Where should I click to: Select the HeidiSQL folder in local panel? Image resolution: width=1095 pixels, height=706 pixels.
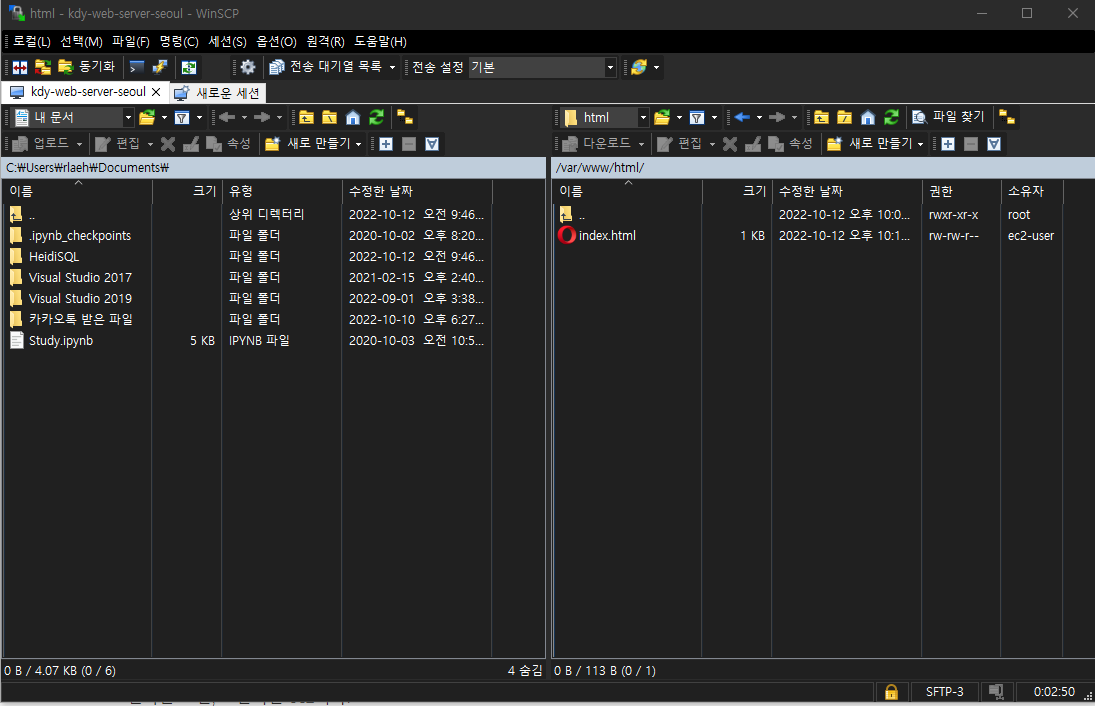54,257
